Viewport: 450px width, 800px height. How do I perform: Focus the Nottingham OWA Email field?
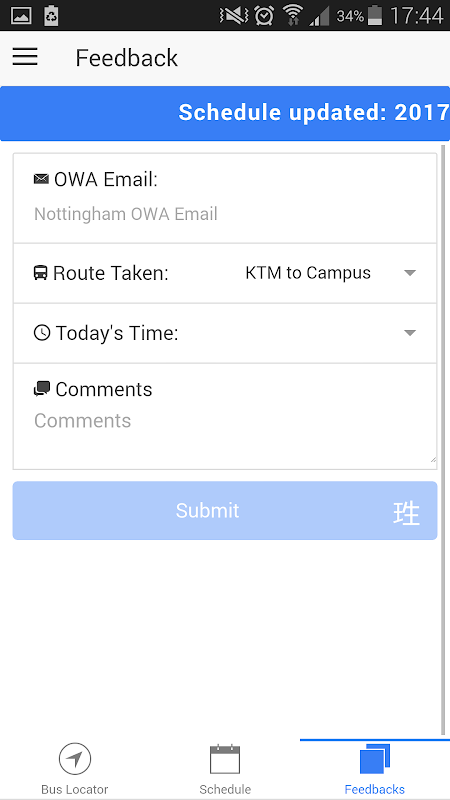(x=225, y=214)
